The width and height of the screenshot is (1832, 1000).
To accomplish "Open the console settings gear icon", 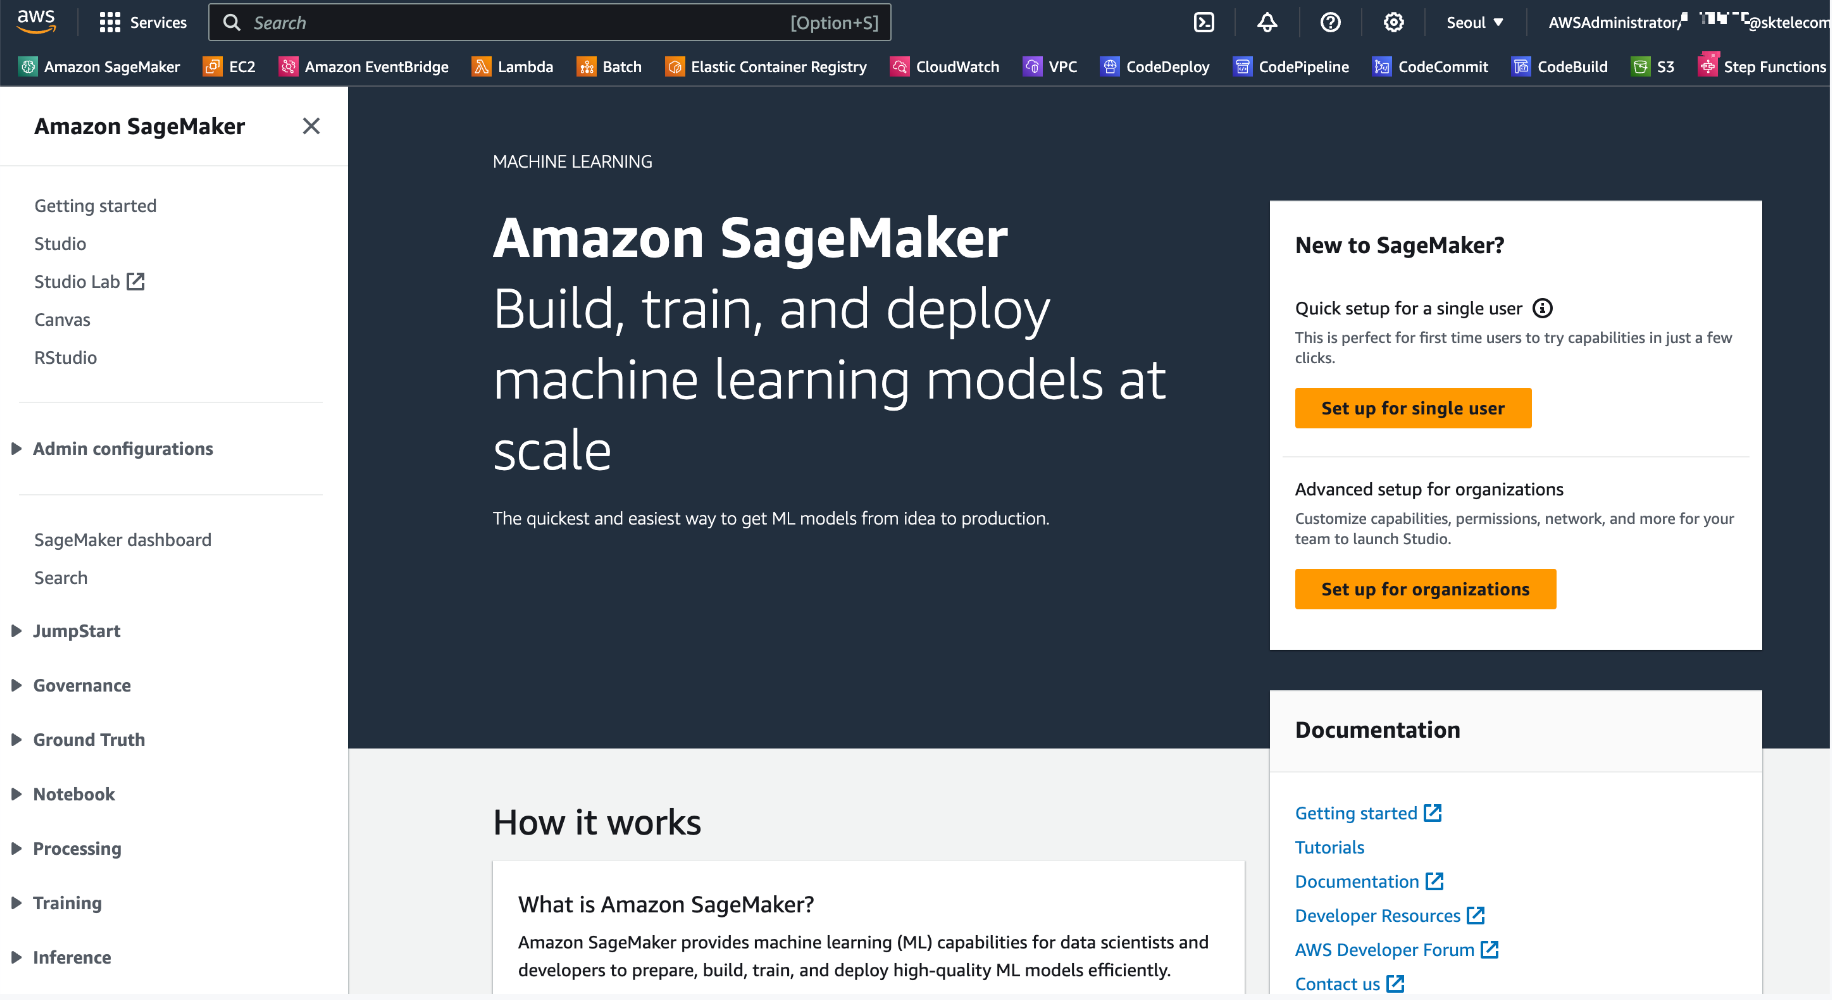I will pos(1394,22).
